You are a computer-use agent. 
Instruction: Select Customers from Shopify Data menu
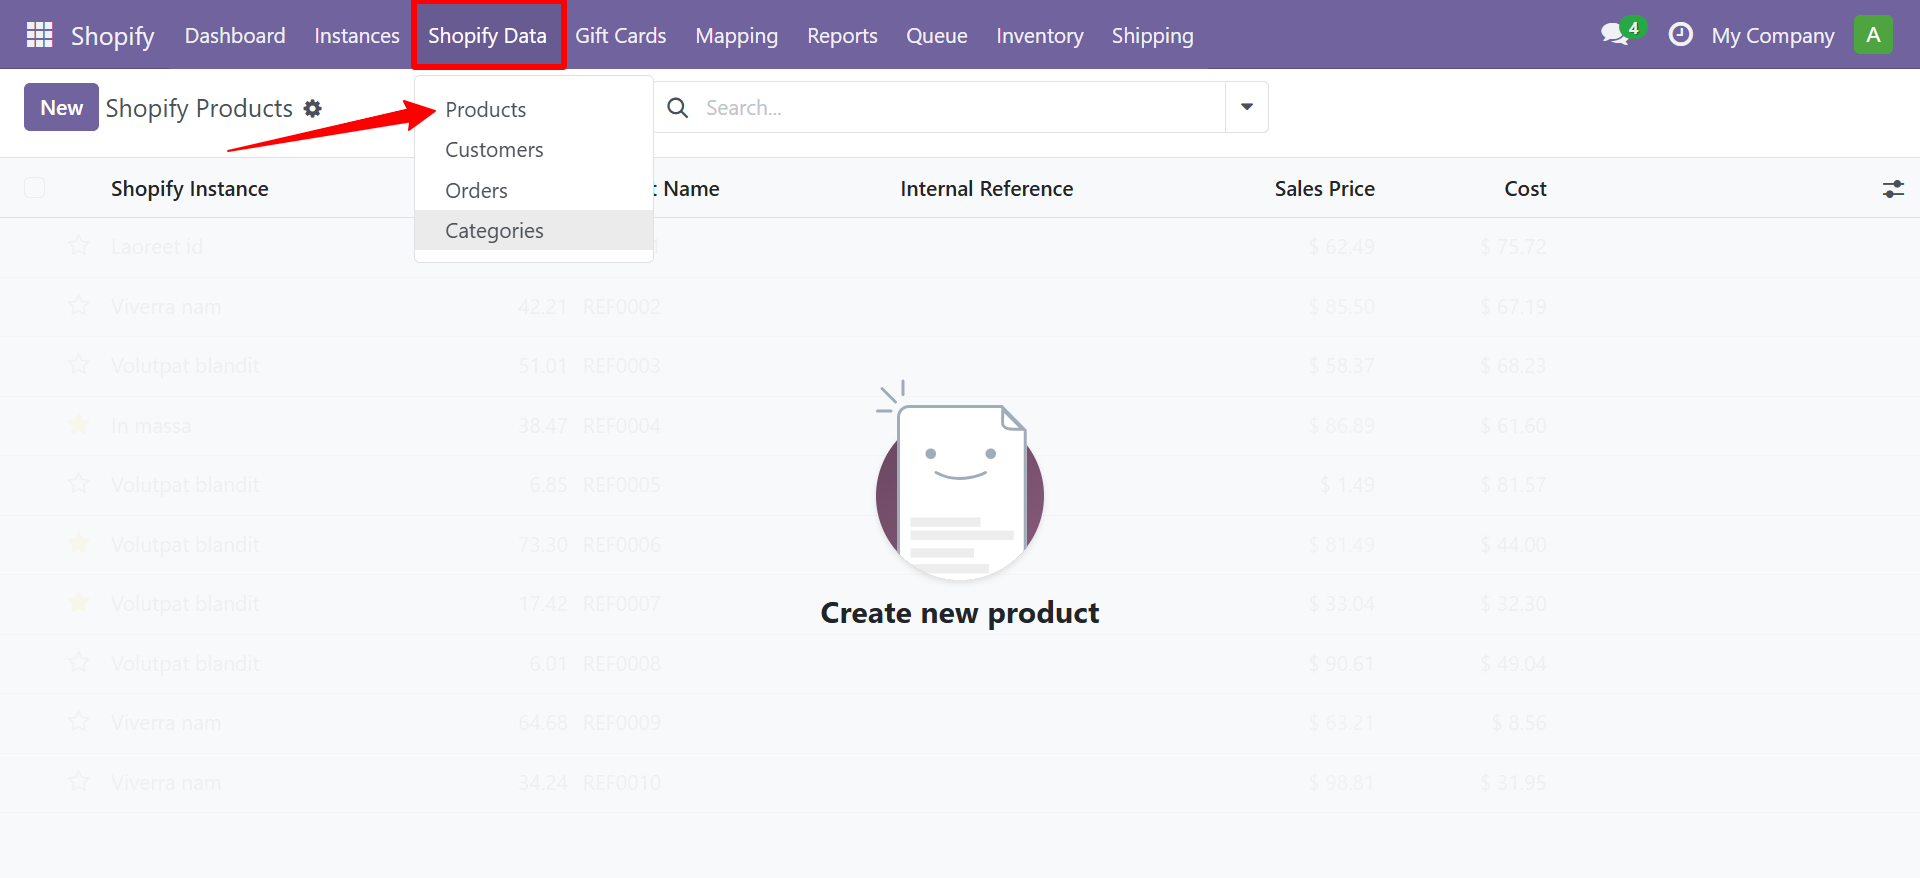(534, 150)
